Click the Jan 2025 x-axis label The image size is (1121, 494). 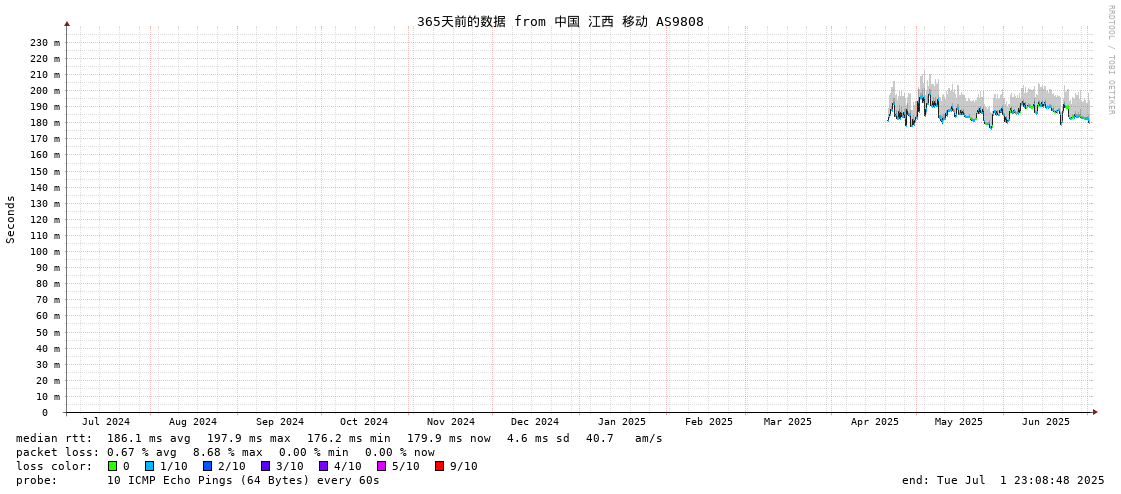click(622, 422)
